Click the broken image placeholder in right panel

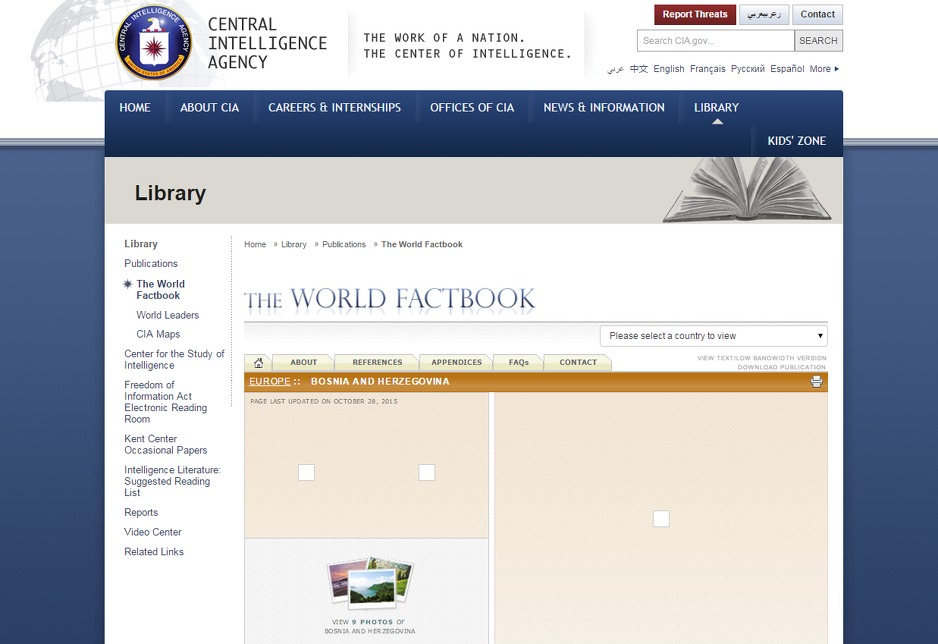(661, 518)
